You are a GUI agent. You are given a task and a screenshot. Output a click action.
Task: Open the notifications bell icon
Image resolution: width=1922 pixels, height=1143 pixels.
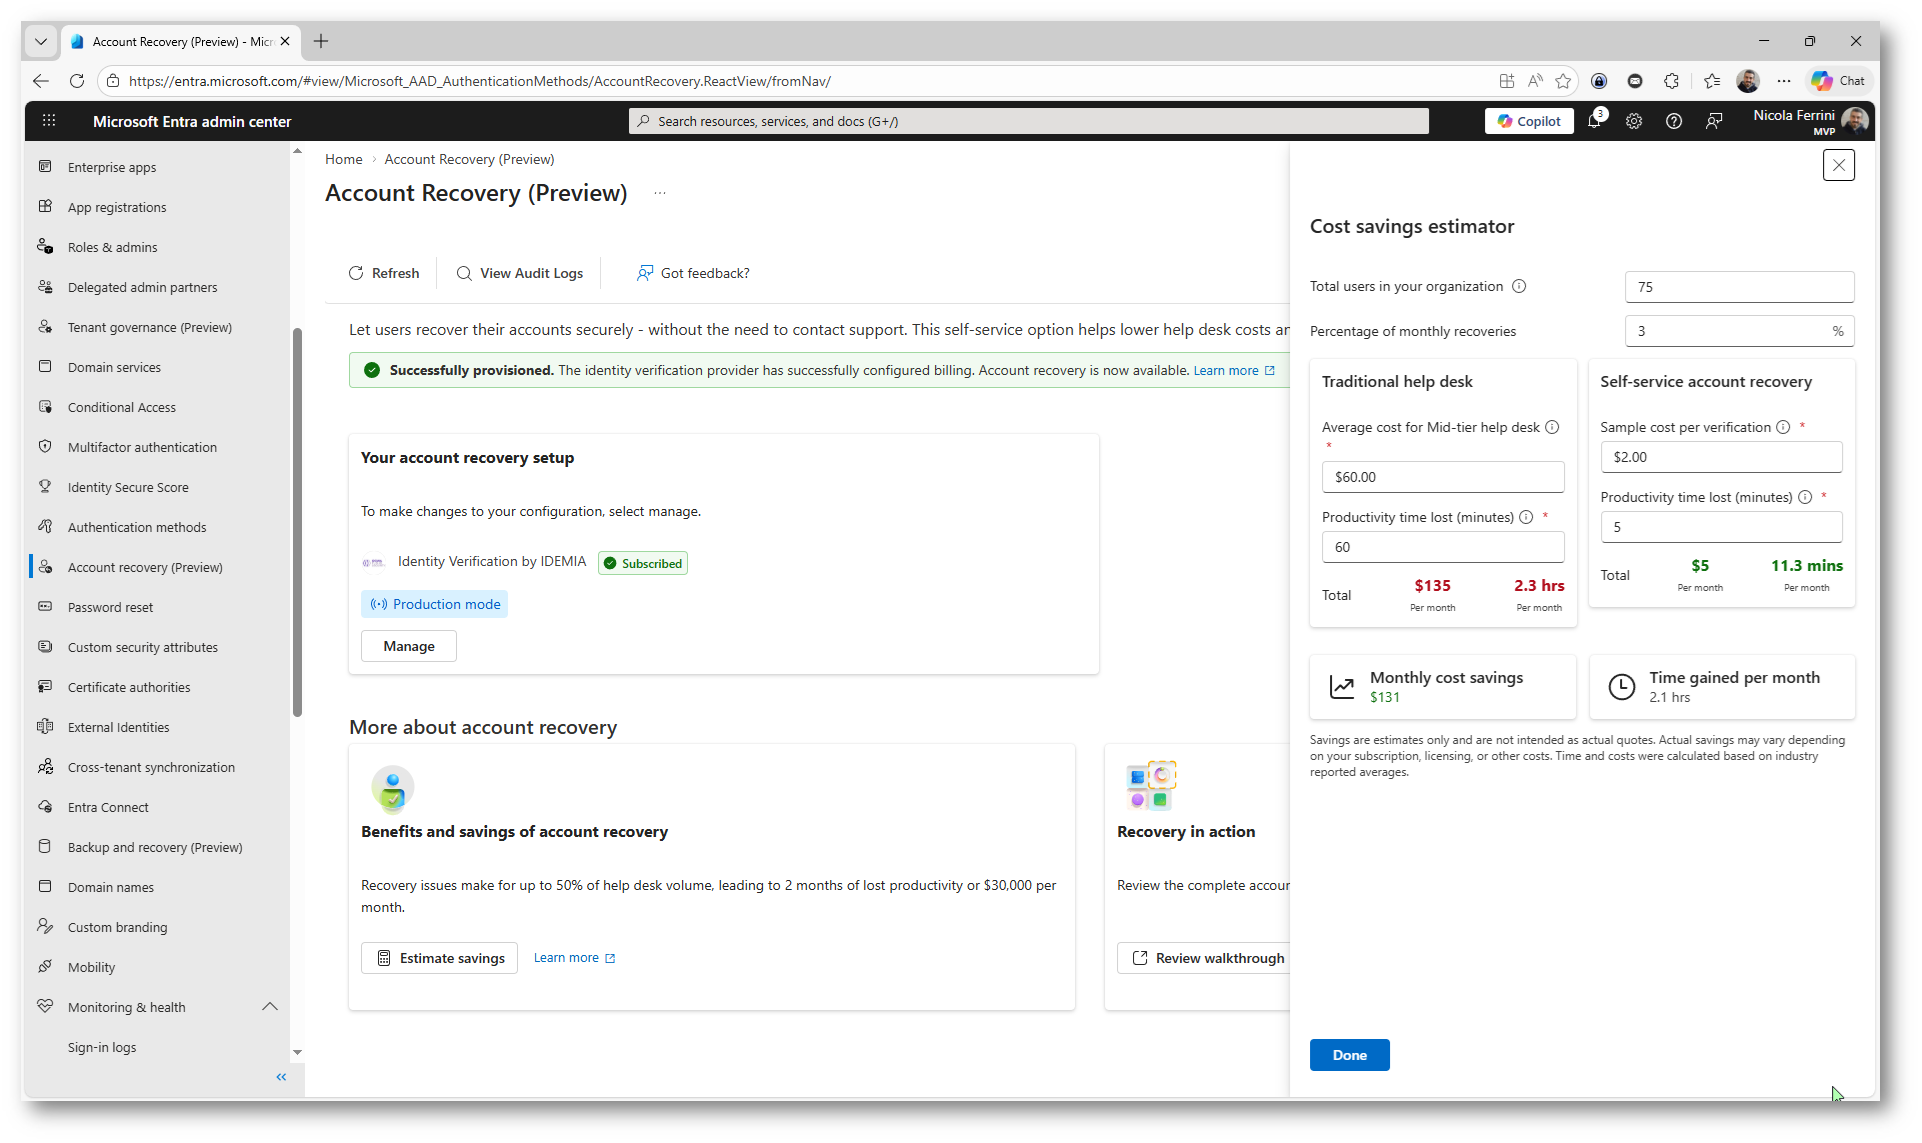1594,121
